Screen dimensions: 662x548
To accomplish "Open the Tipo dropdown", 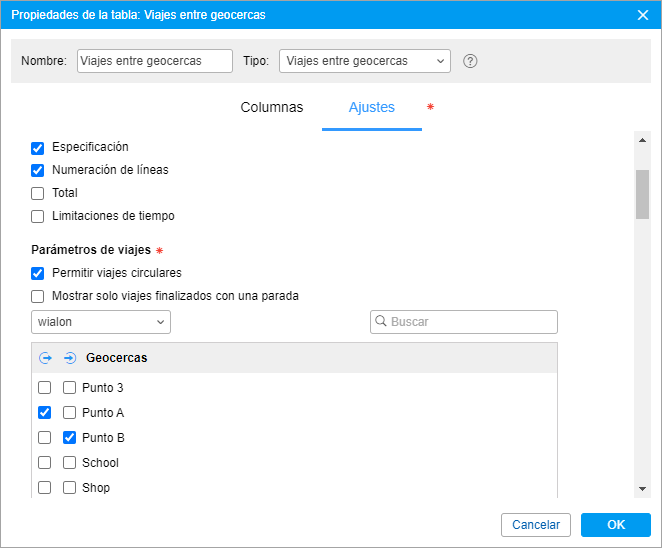I will click(x=364, y=61).
